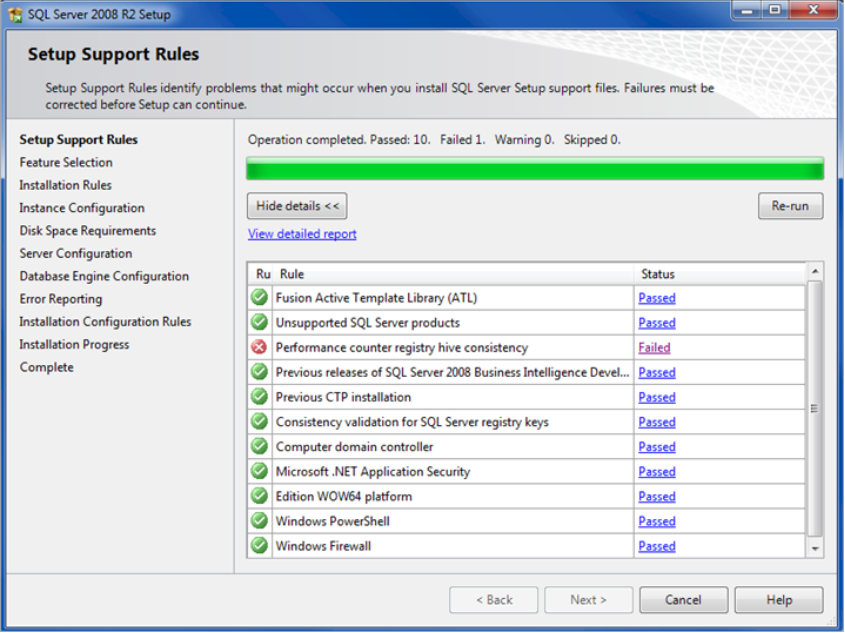Open Passed status for Previous releases of SQL Server 2008
This screenshot has height=633, width=845.
point(657,372)
